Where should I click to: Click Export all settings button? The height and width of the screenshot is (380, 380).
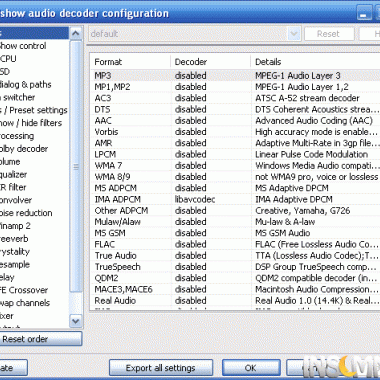[161, 368]
